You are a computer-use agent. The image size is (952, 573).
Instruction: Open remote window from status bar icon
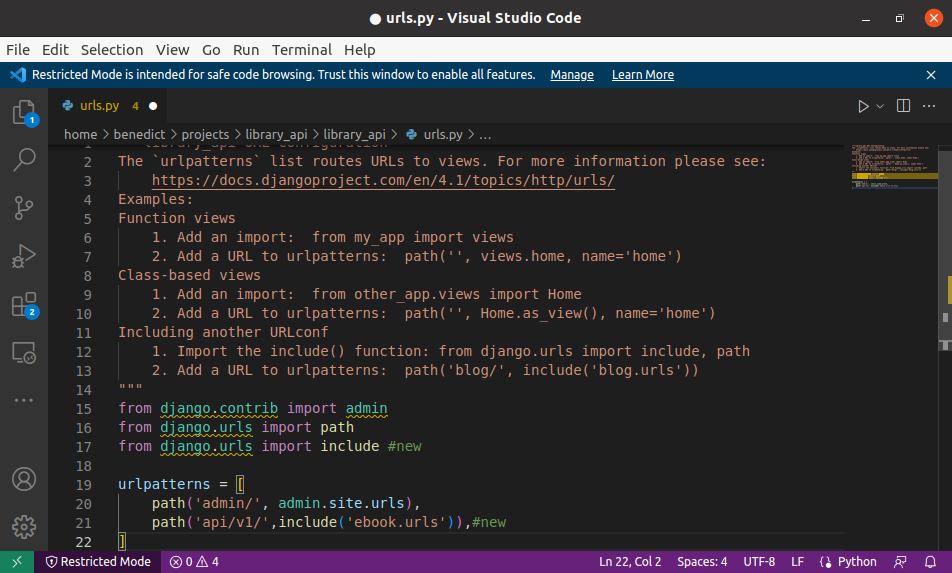(x=17, y=562)
